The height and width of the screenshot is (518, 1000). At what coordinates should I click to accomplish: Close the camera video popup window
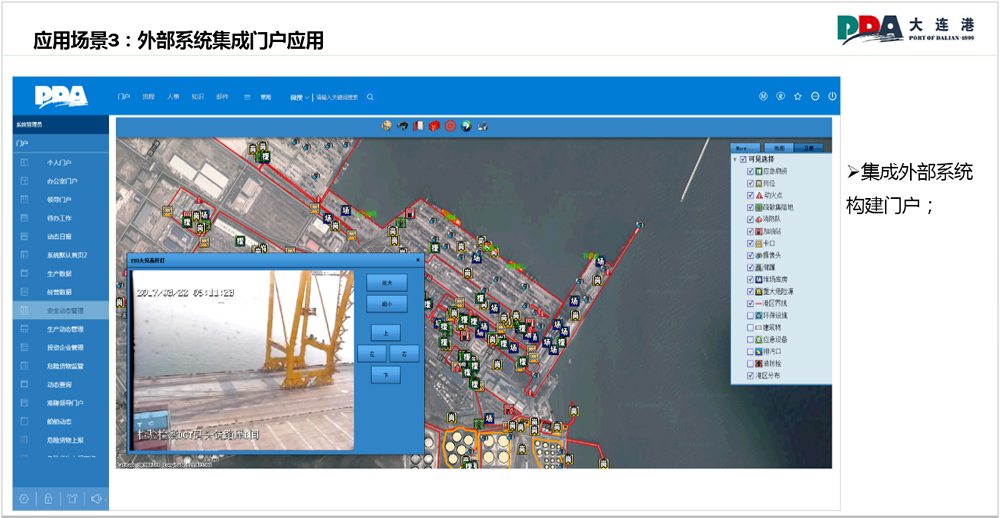(x=418, y=260)
